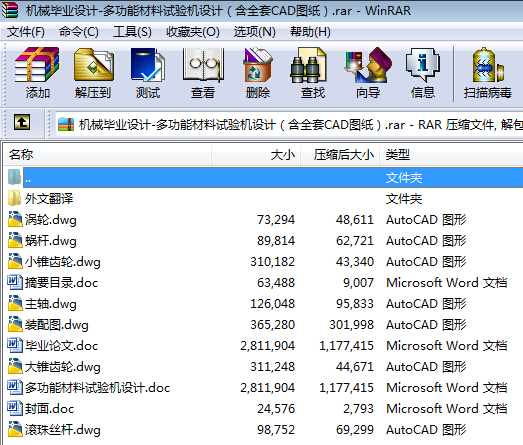Run the Test (测试) archive tool

point(148,64)
